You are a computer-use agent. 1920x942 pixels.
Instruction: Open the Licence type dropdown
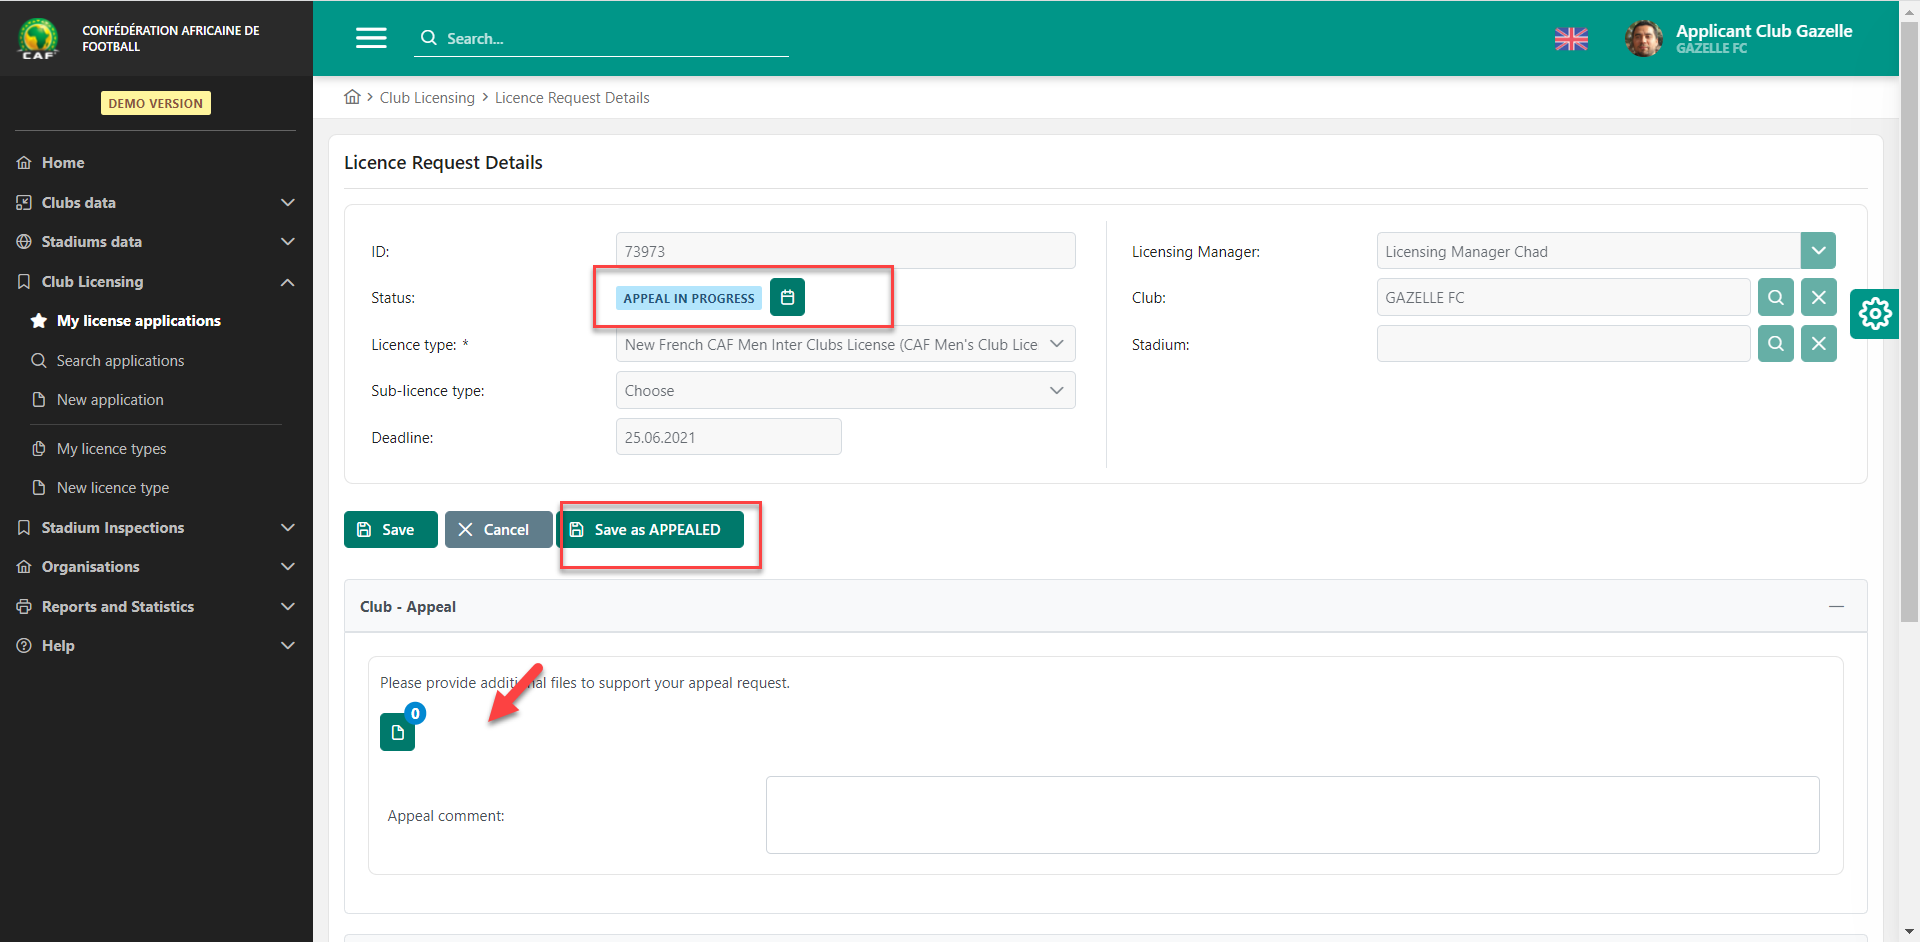pyautogui.click(x=845, y=344)
